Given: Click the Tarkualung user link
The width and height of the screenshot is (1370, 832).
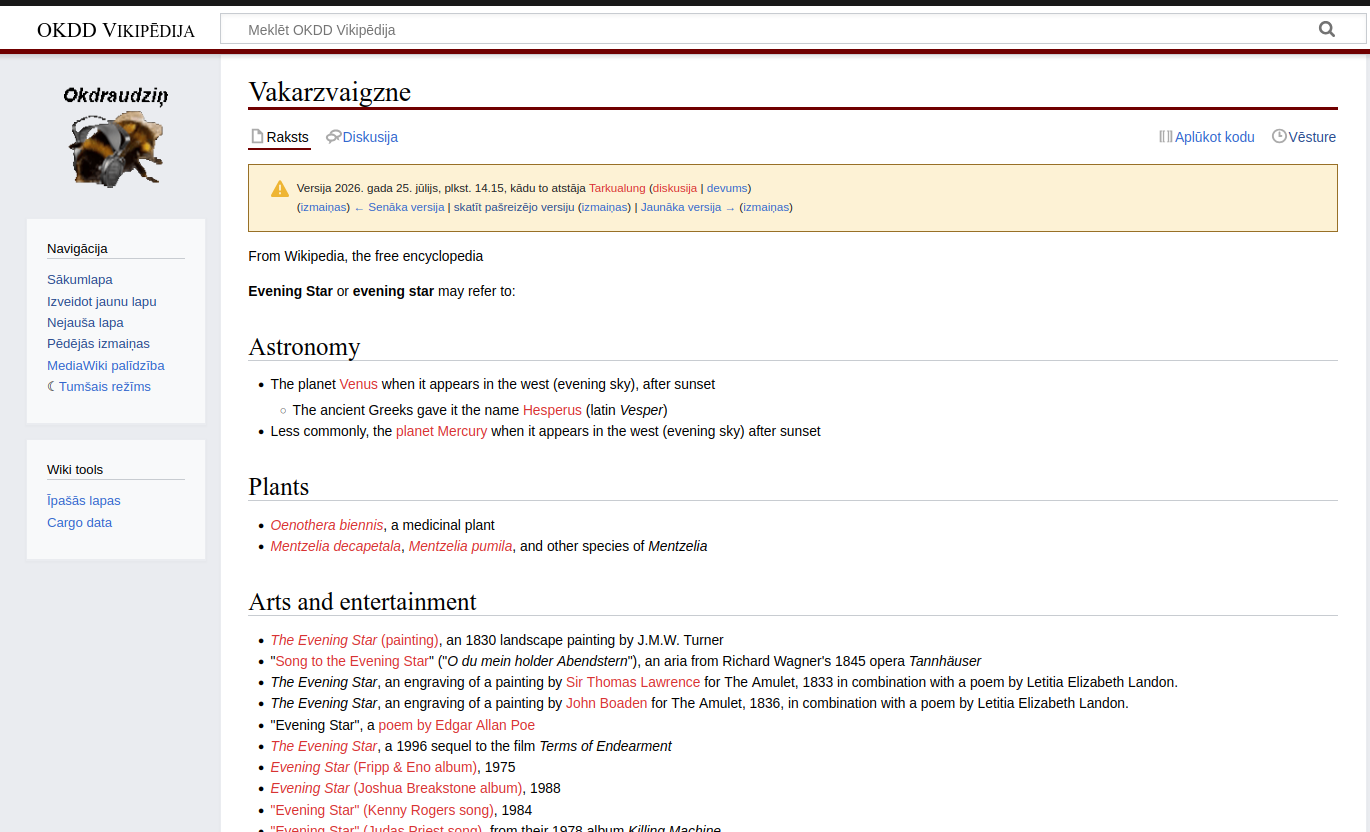Looking at the screenshot, I should 617,188.
